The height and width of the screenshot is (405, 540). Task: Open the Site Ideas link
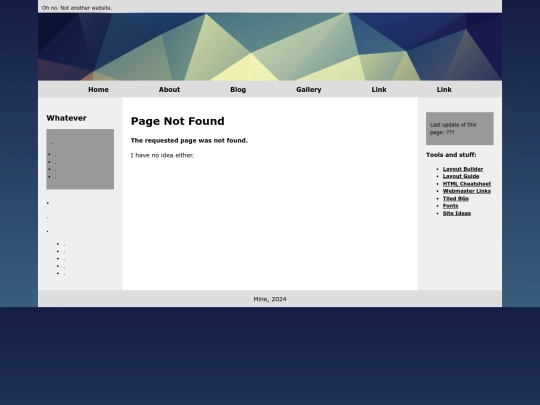(457, 214)
